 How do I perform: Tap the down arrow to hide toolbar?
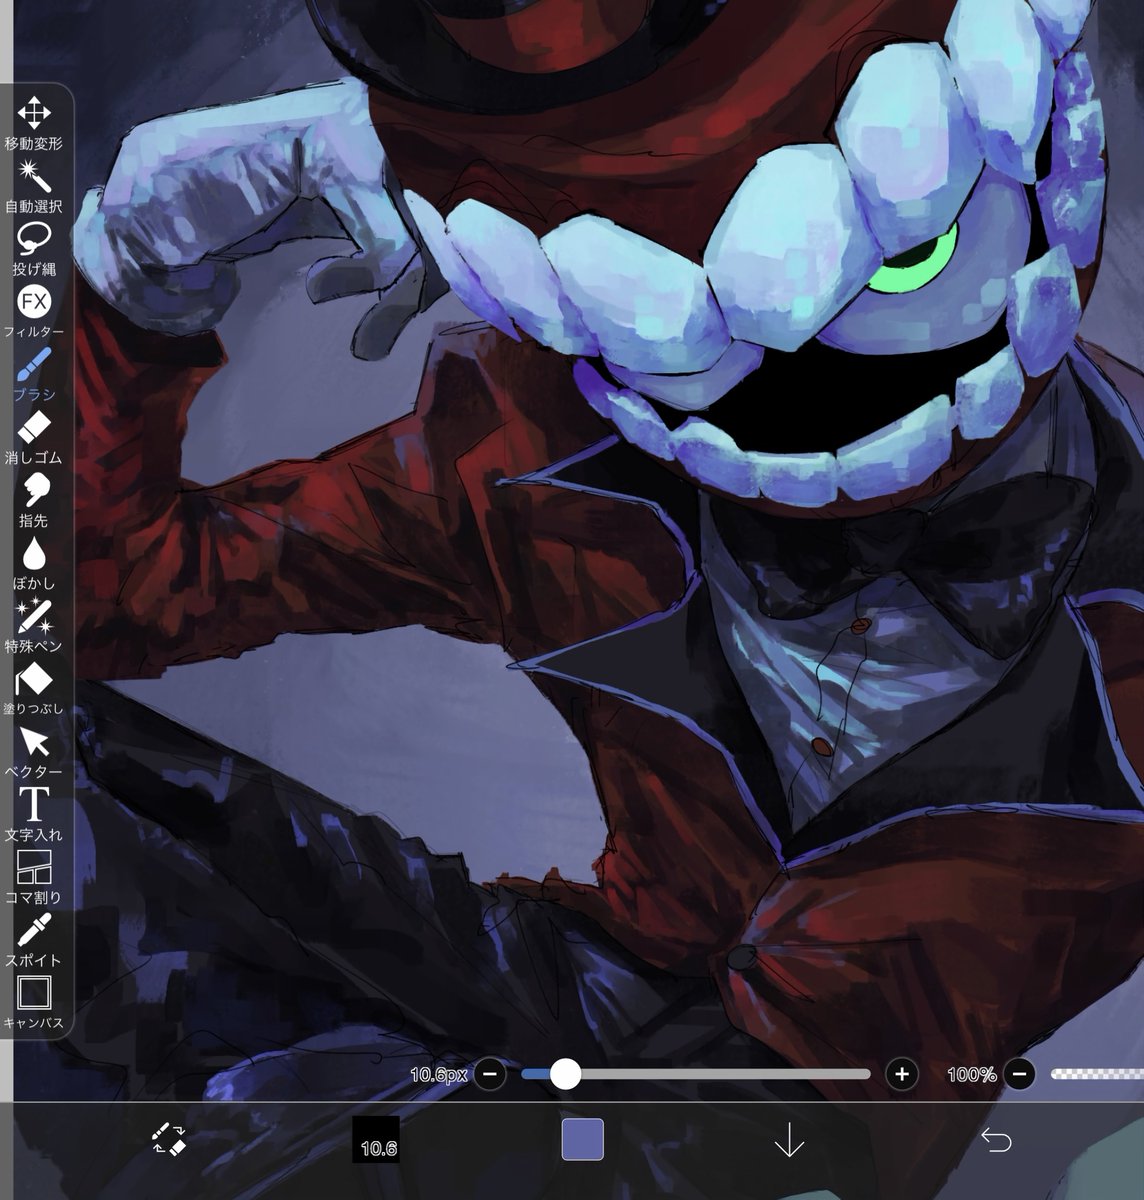click(x=789, y=1140)
